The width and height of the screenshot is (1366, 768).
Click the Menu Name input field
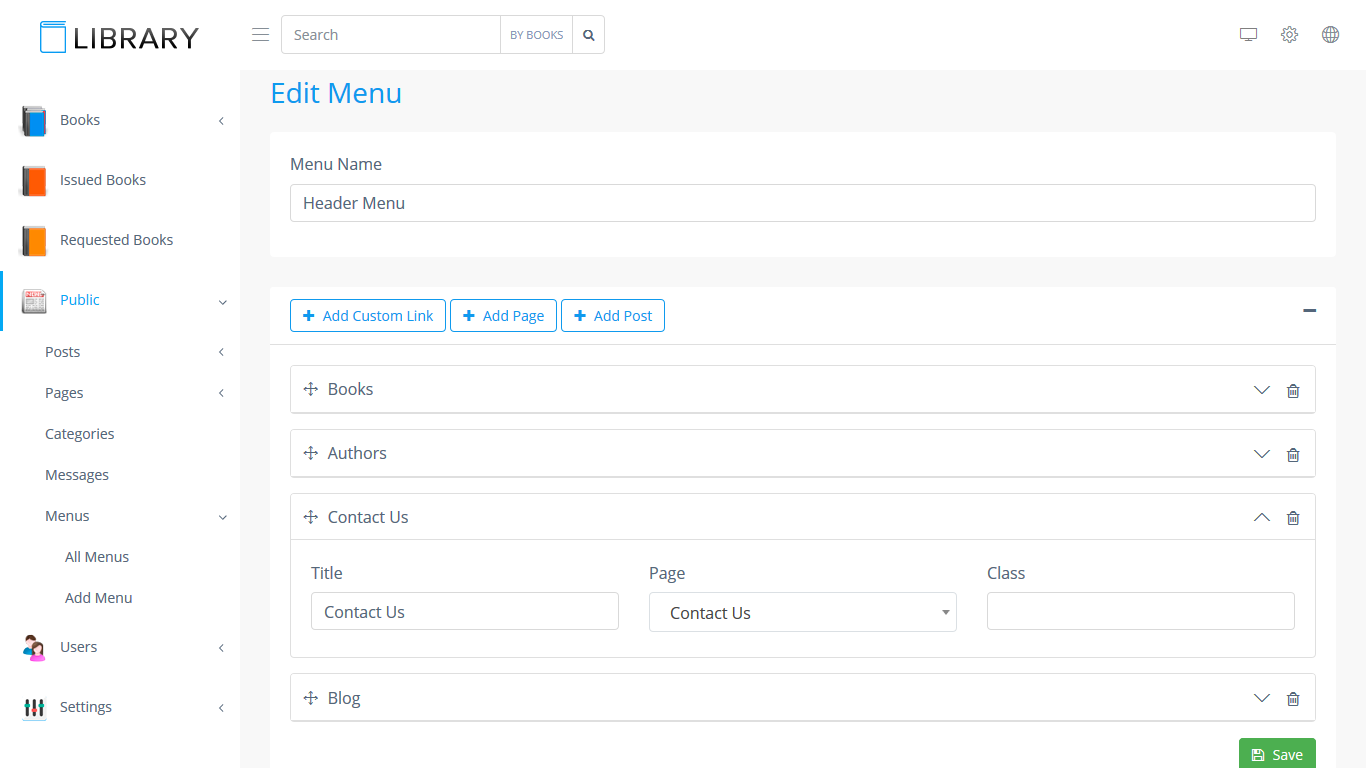(802, 203)
